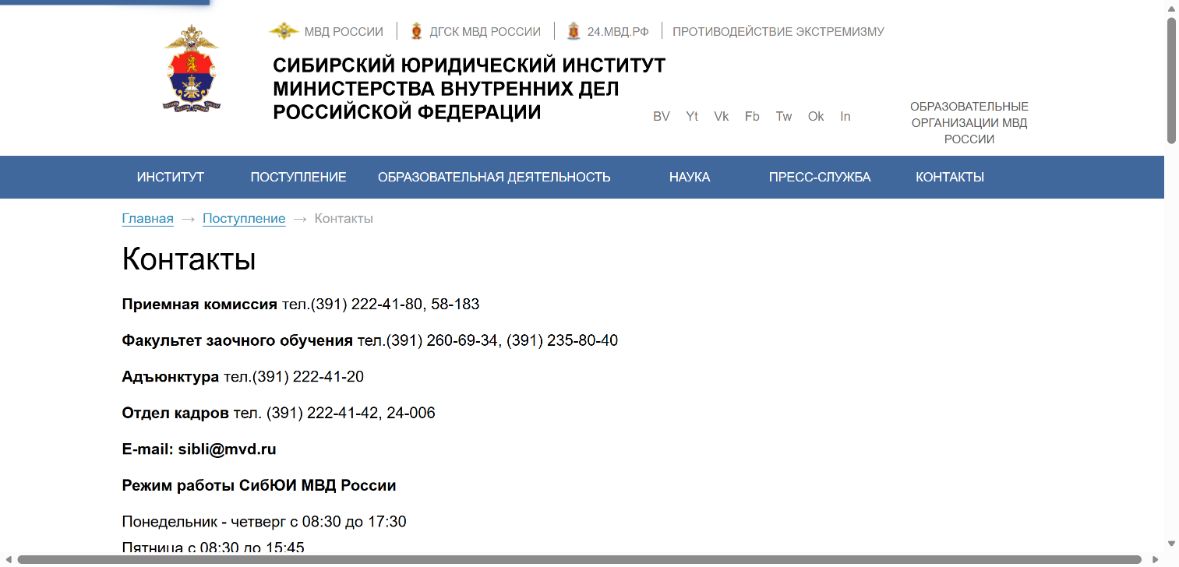The image size is (1179, 567).
Task: Open the ДГСК МВД РОССИИ link
Action: (x=485, y=32)
